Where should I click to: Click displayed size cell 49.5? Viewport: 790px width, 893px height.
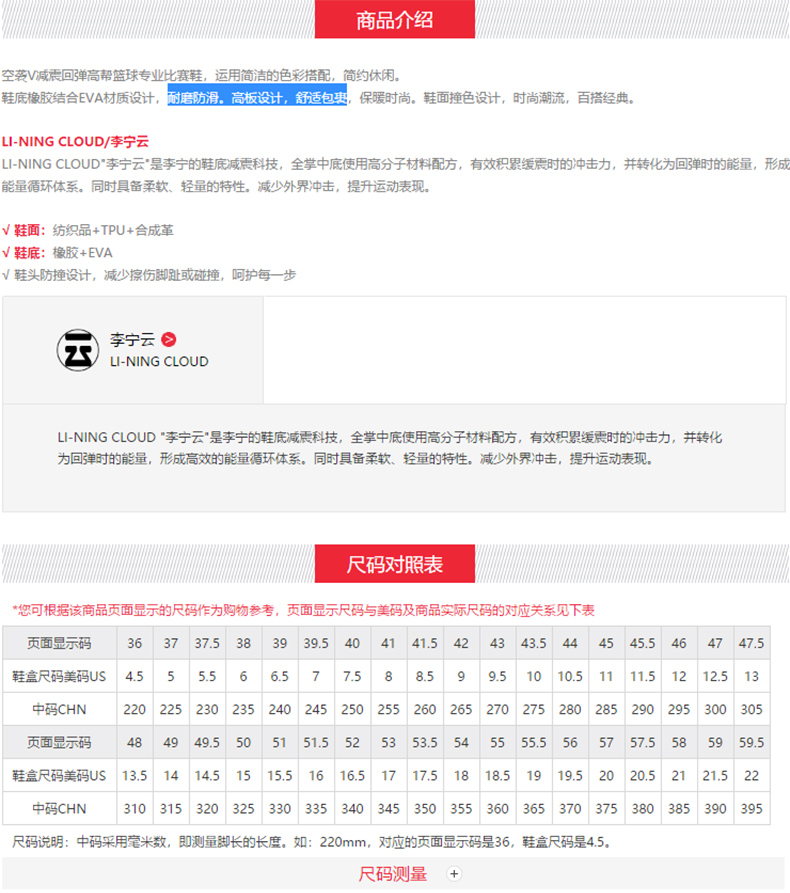tap(207, 742)
